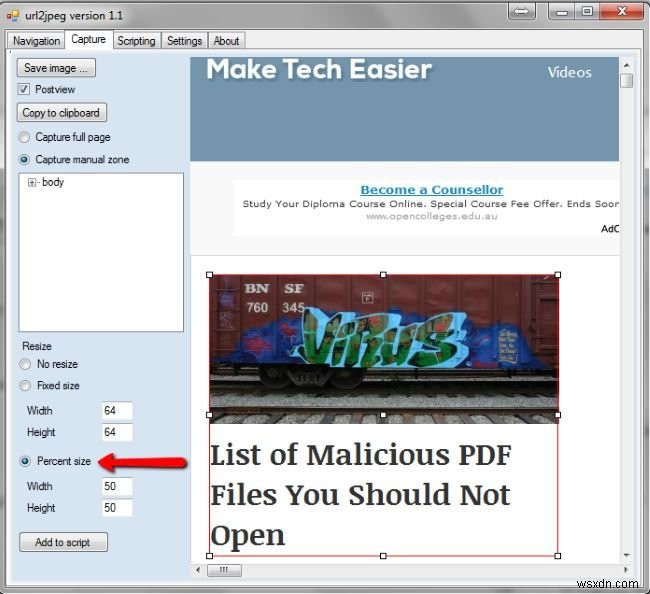Select Capture manual zone option
The width and height of the screenshot is (650, 594).
coord(24,160)
